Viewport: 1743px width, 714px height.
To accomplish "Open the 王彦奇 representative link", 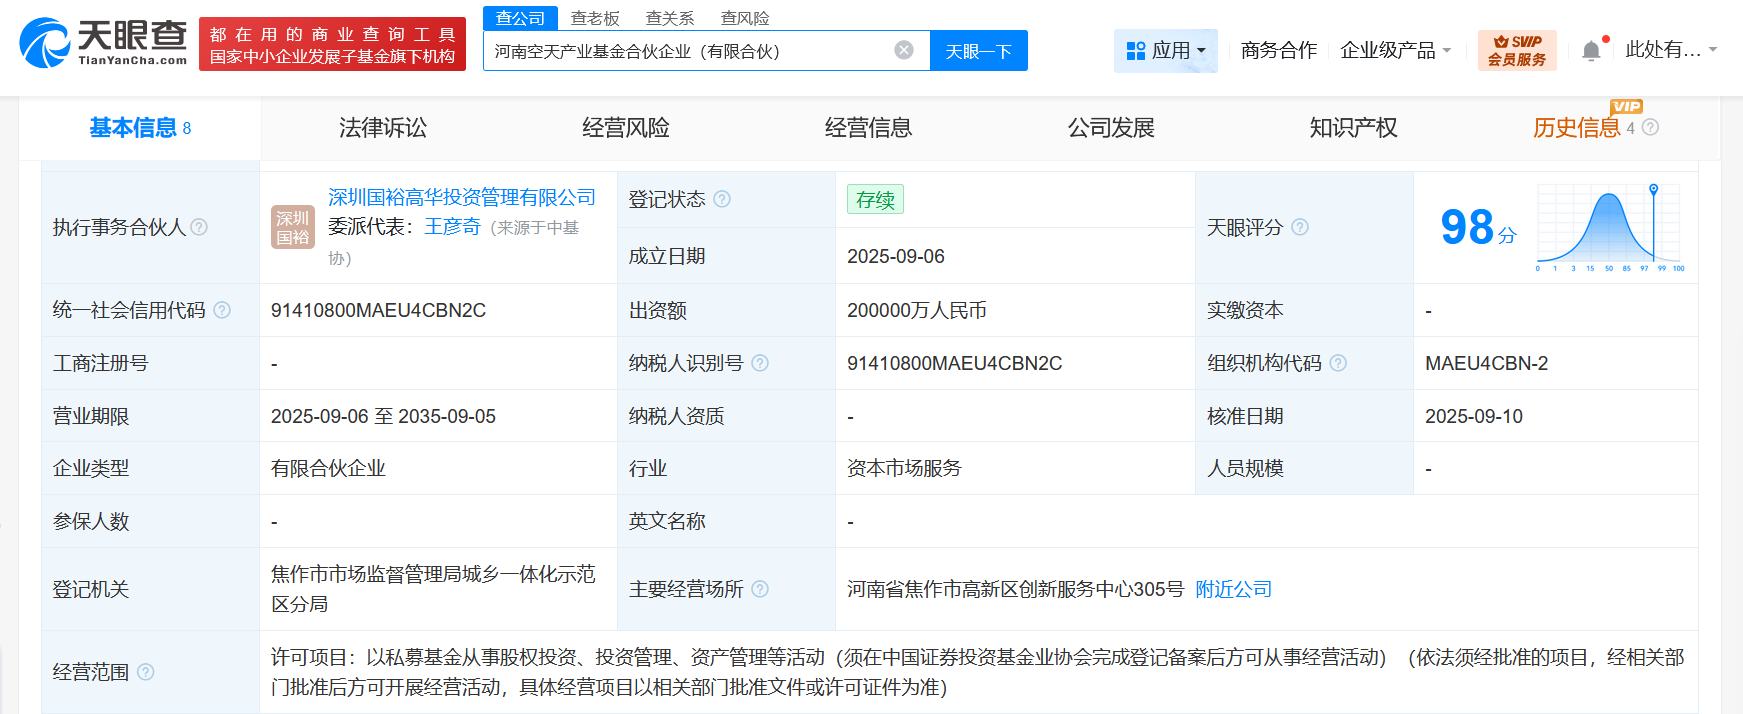I will pyautogui.click(x=452, y=227).
